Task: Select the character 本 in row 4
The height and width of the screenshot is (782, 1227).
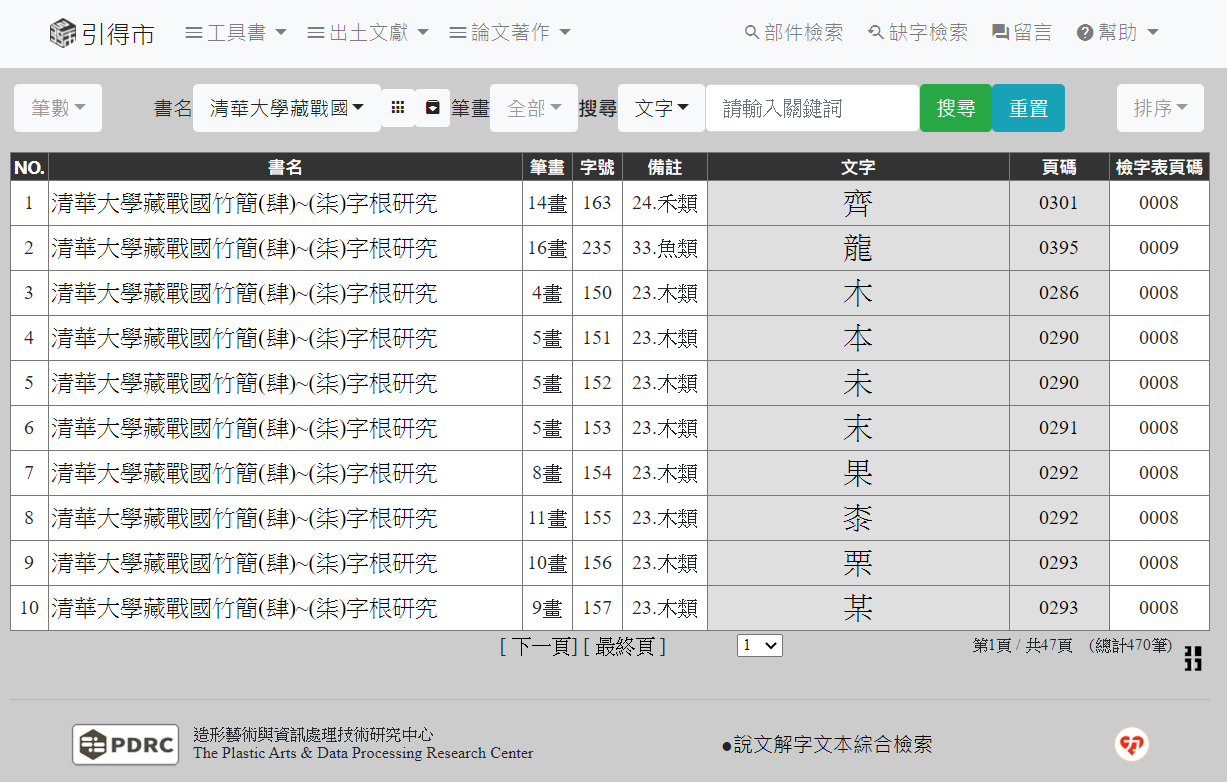Action: [858, 339]
